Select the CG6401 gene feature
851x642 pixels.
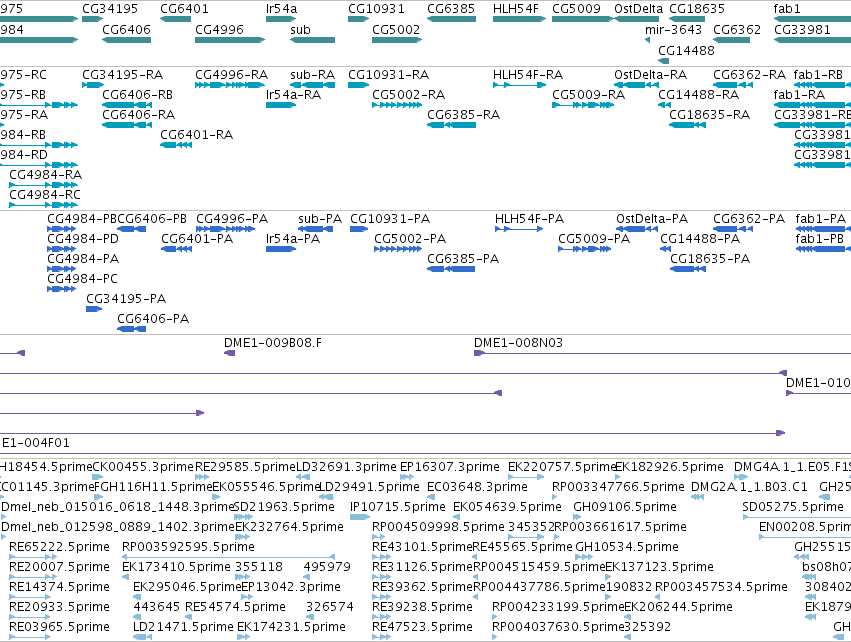point(175,19)
